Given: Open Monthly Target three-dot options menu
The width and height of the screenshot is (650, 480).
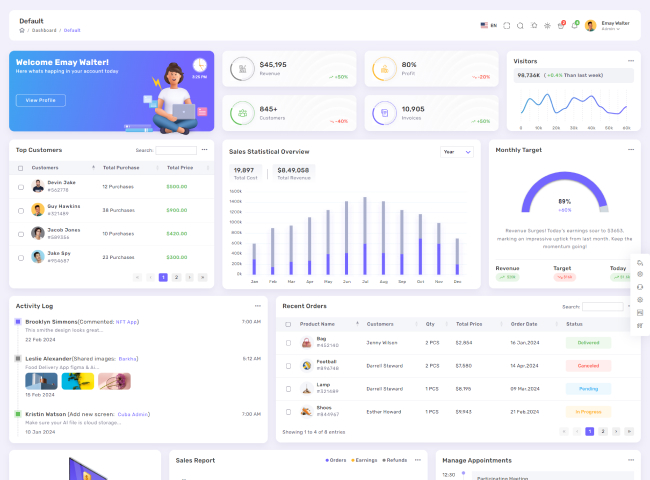Looking at the screenshot, I should coord(631,149).
